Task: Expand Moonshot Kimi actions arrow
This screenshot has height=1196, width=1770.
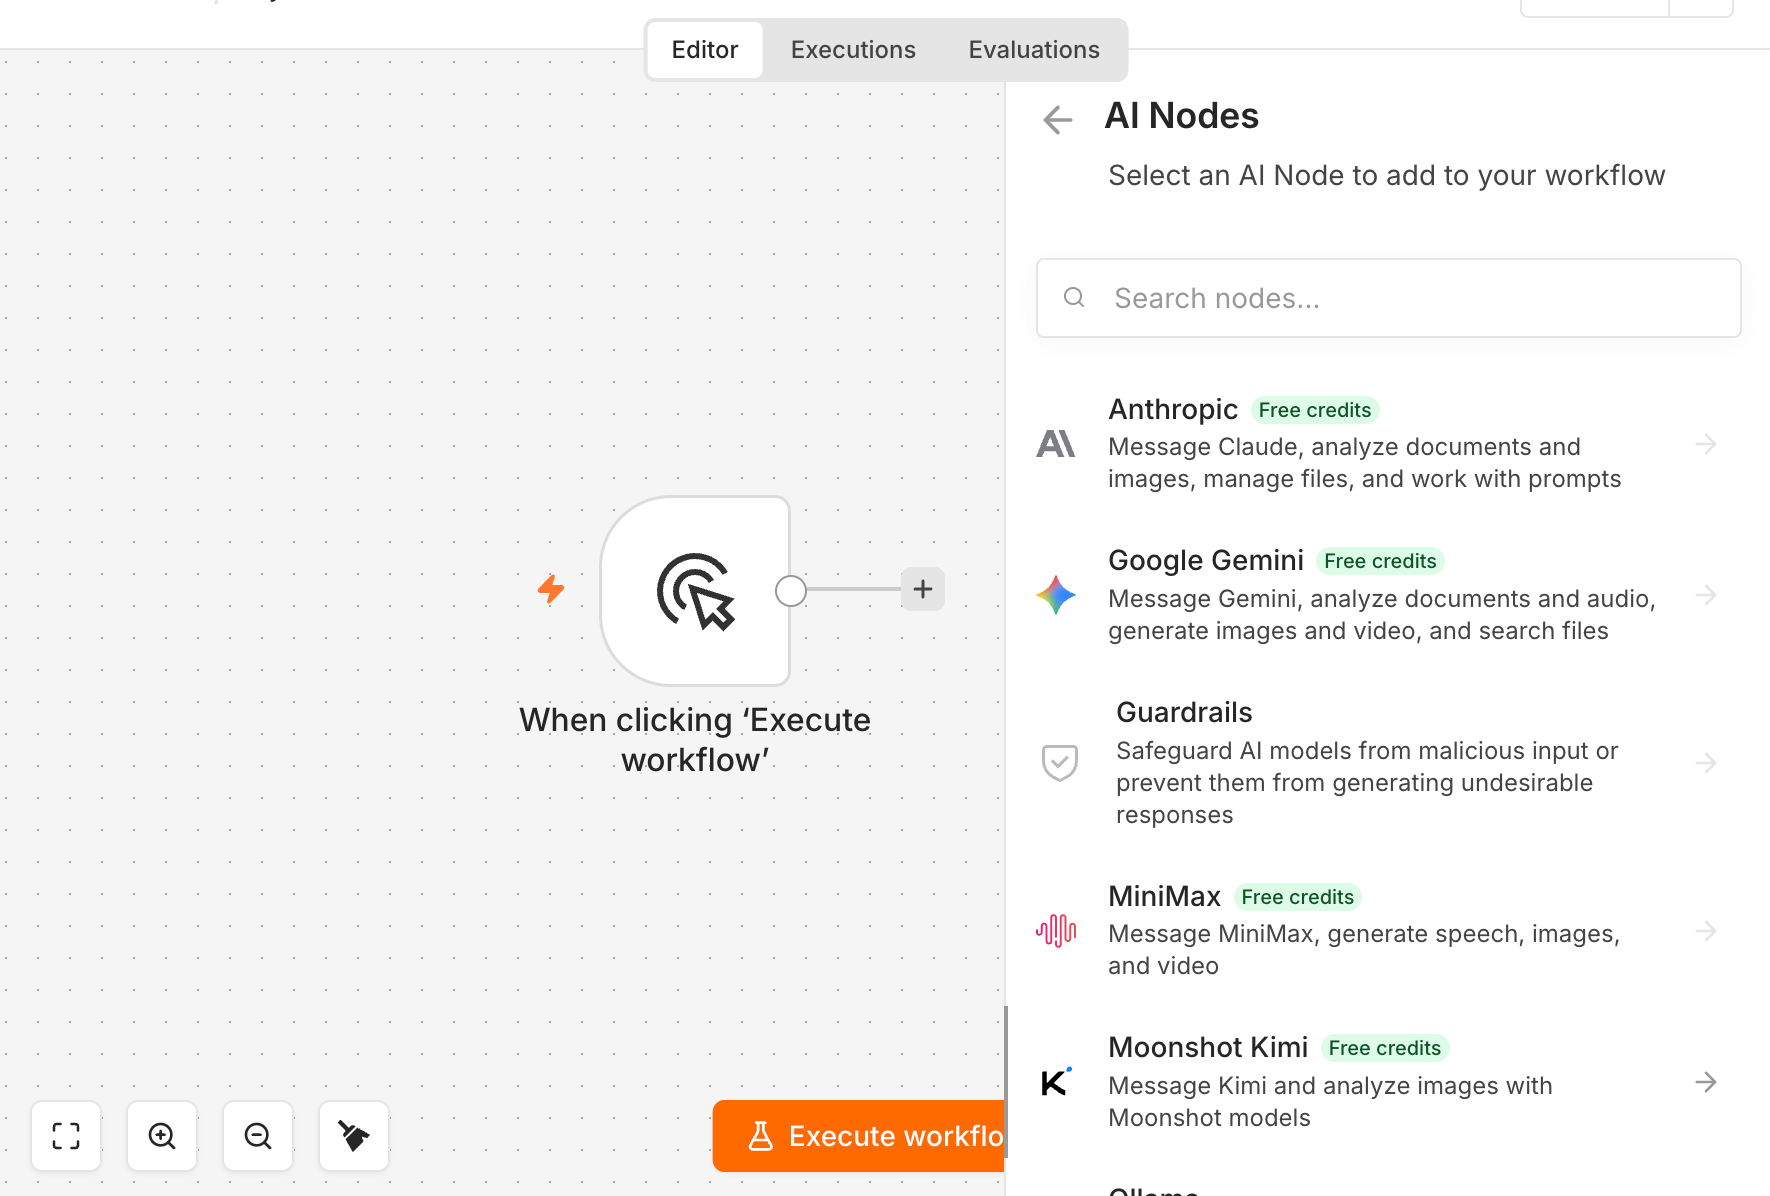Action: coord(1706,1082)
